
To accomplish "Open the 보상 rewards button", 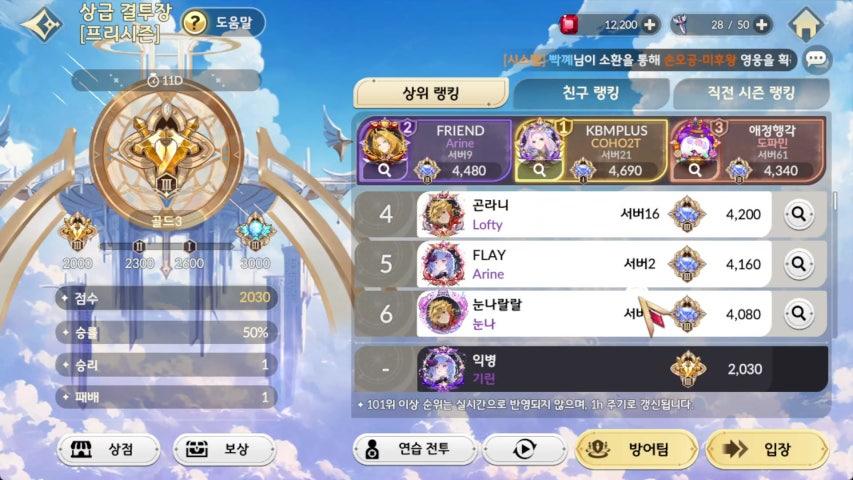I will click(x=224, y=450).
